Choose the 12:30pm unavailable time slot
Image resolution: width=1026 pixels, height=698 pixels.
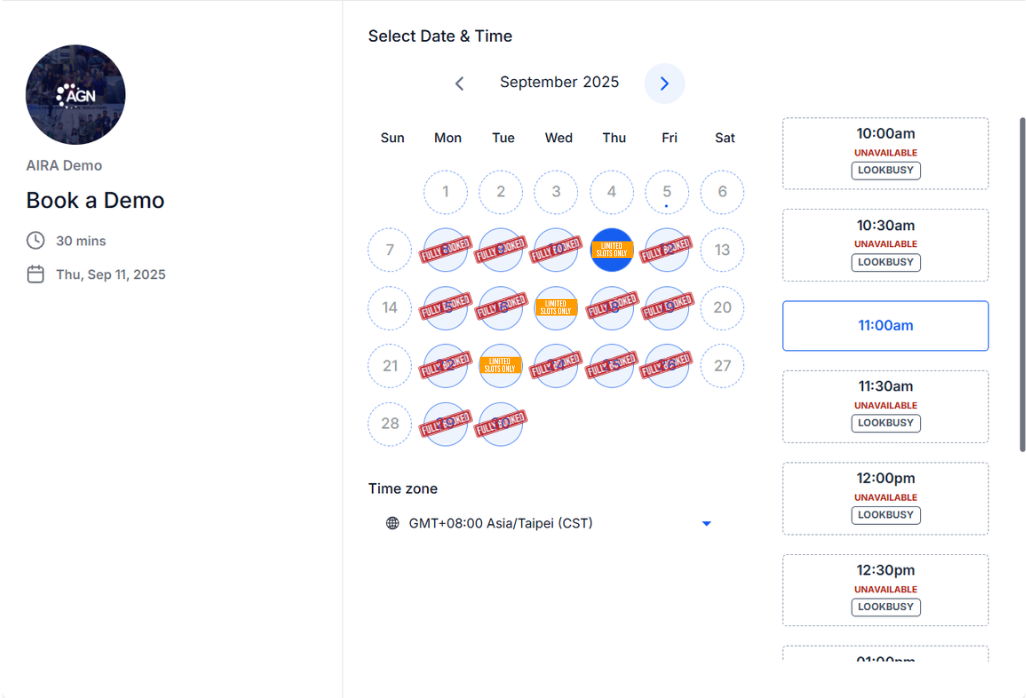tap(885, 590)
